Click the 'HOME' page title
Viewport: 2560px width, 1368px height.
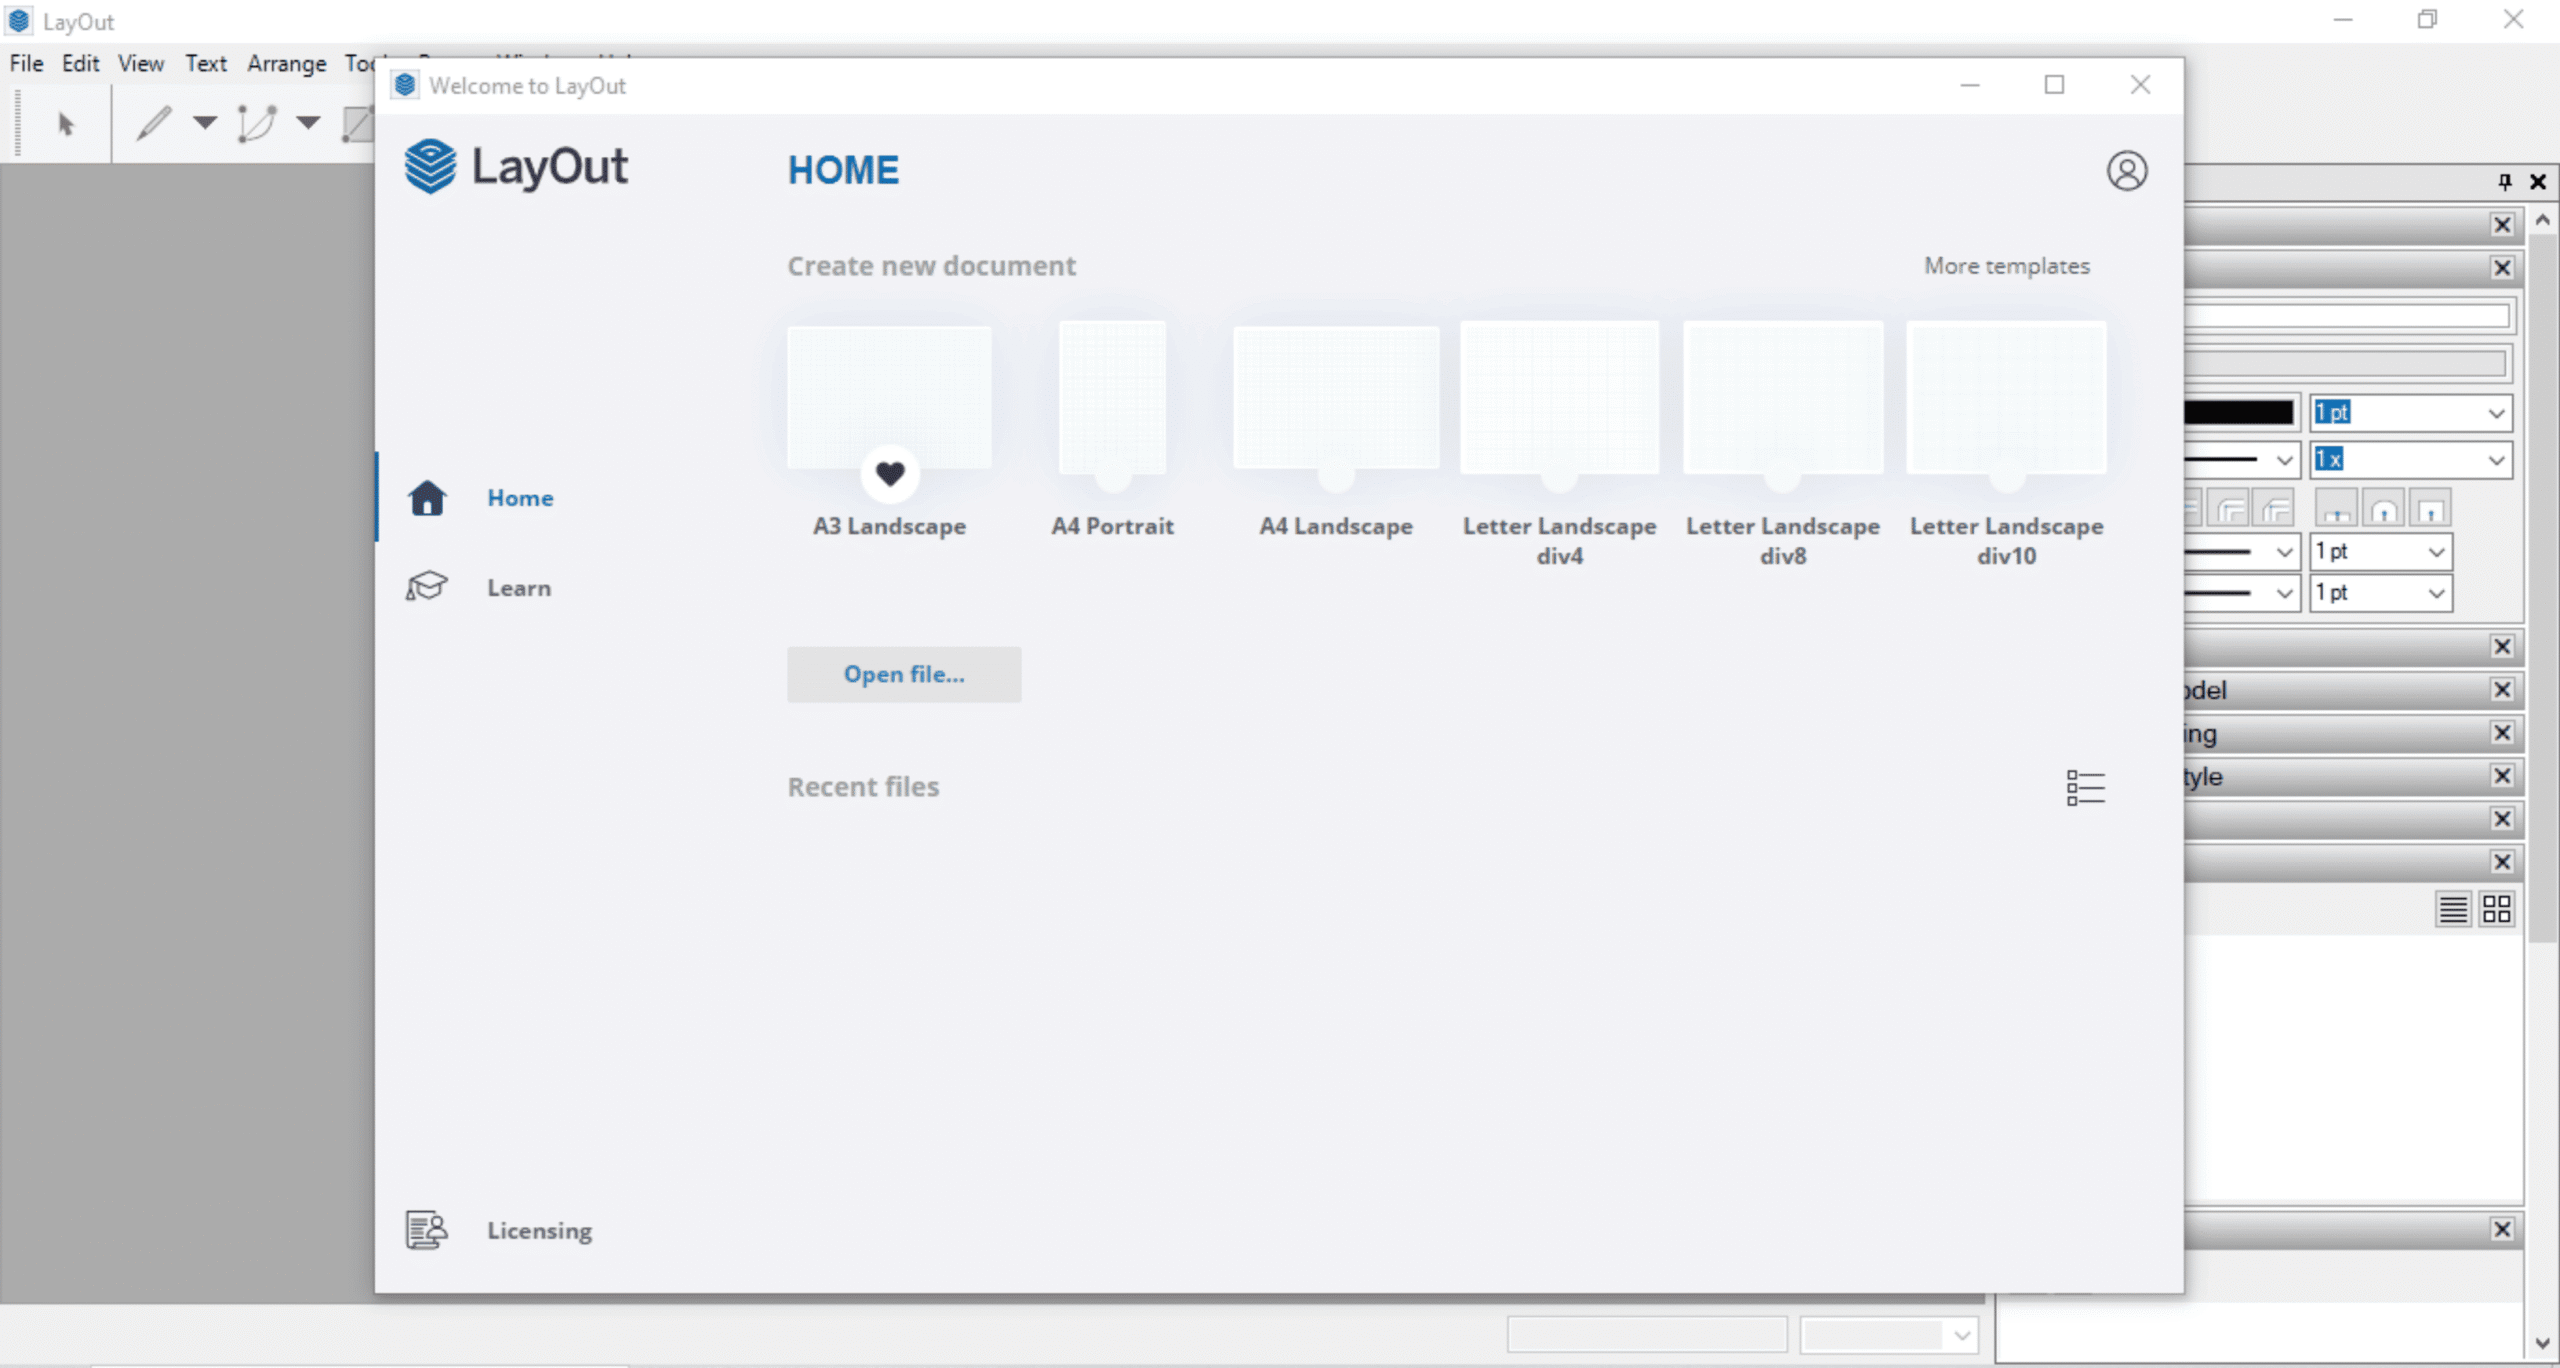[843, 170]
